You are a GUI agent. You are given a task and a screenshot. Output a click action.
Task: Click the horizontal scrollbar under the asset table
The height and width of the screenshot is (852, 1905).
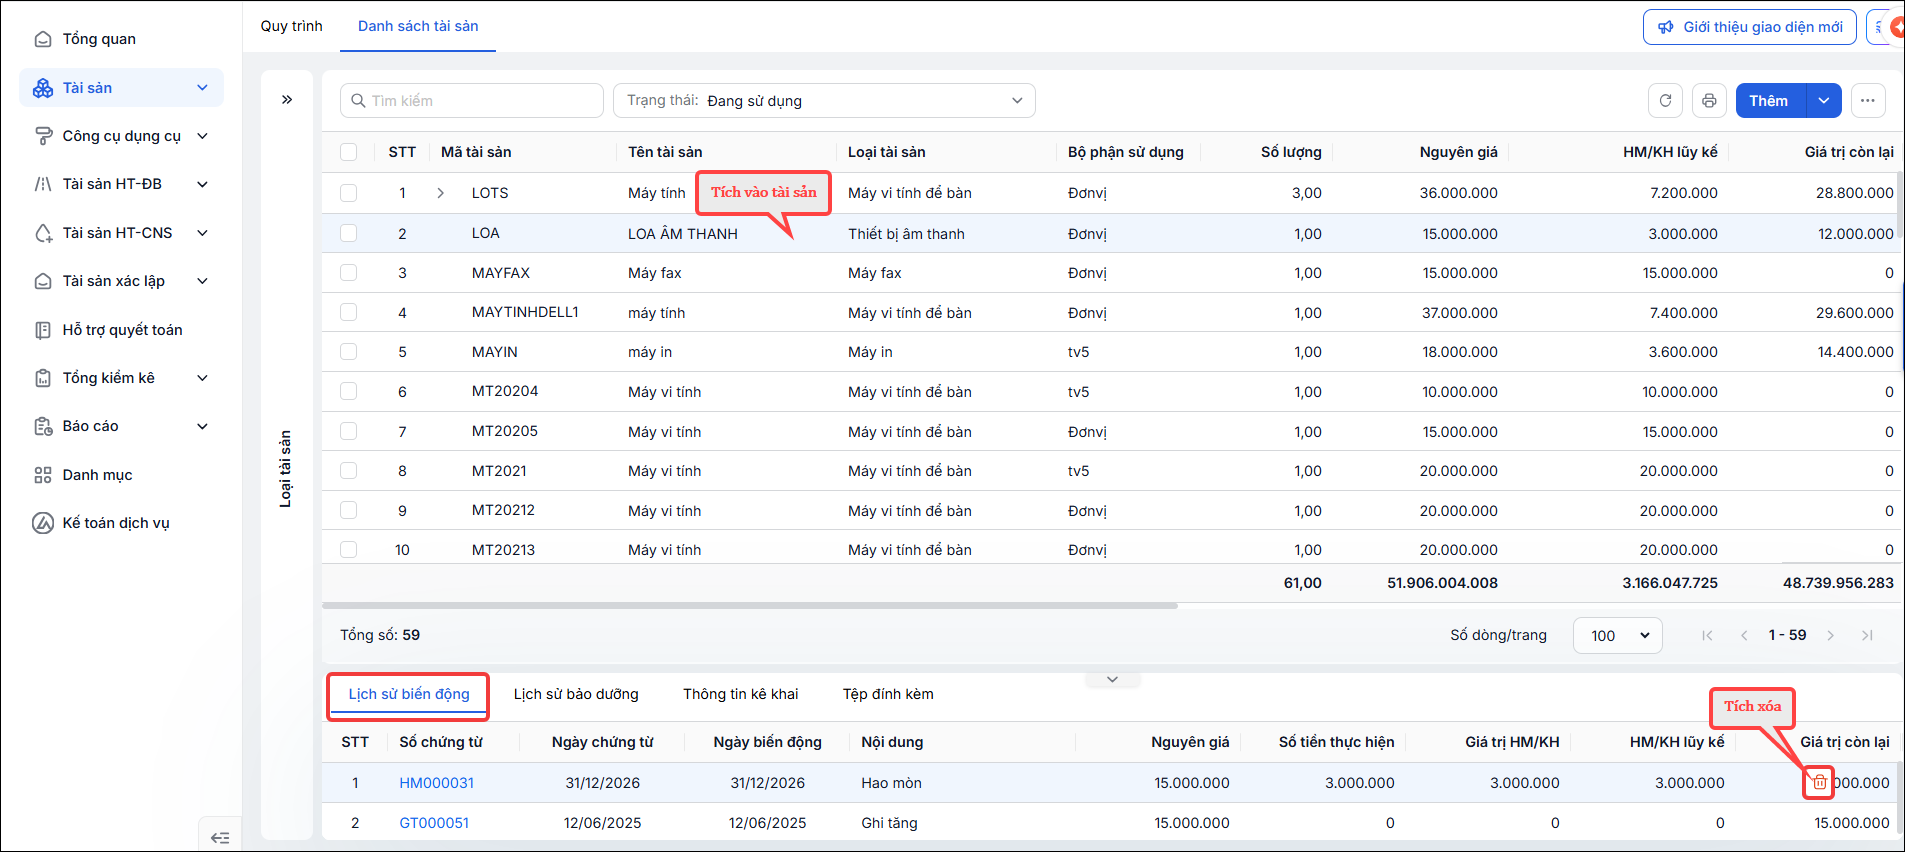750,606
